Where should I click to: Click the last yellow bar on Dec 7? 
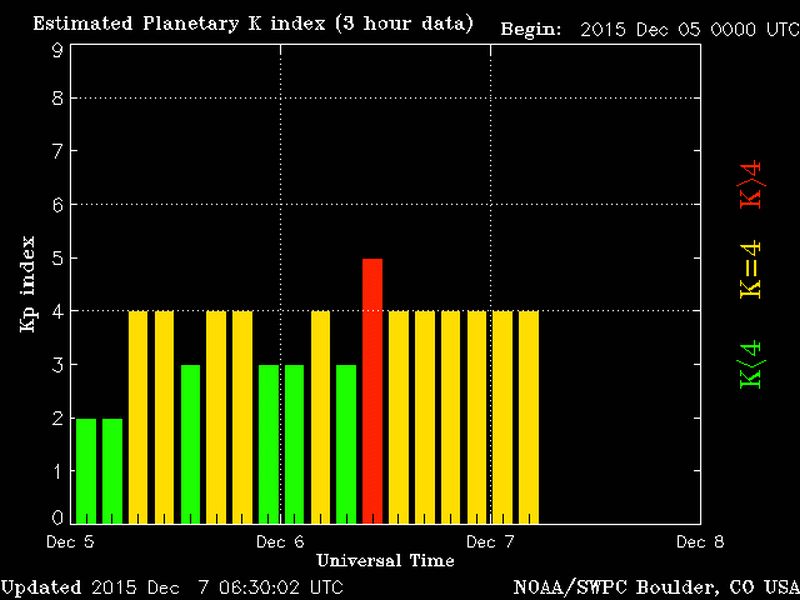pos(529,417)
